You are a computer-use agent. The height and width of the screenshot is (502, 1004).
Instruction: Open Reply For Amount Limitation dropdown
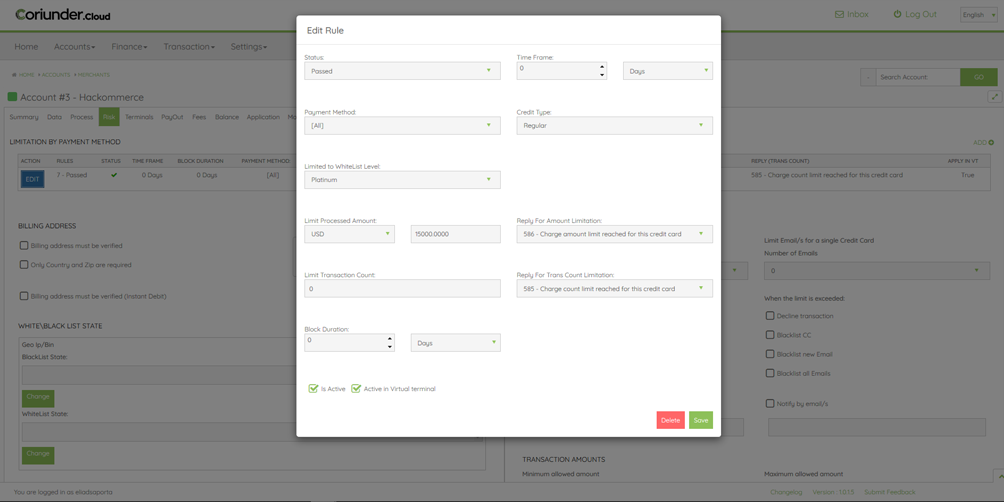615,234
